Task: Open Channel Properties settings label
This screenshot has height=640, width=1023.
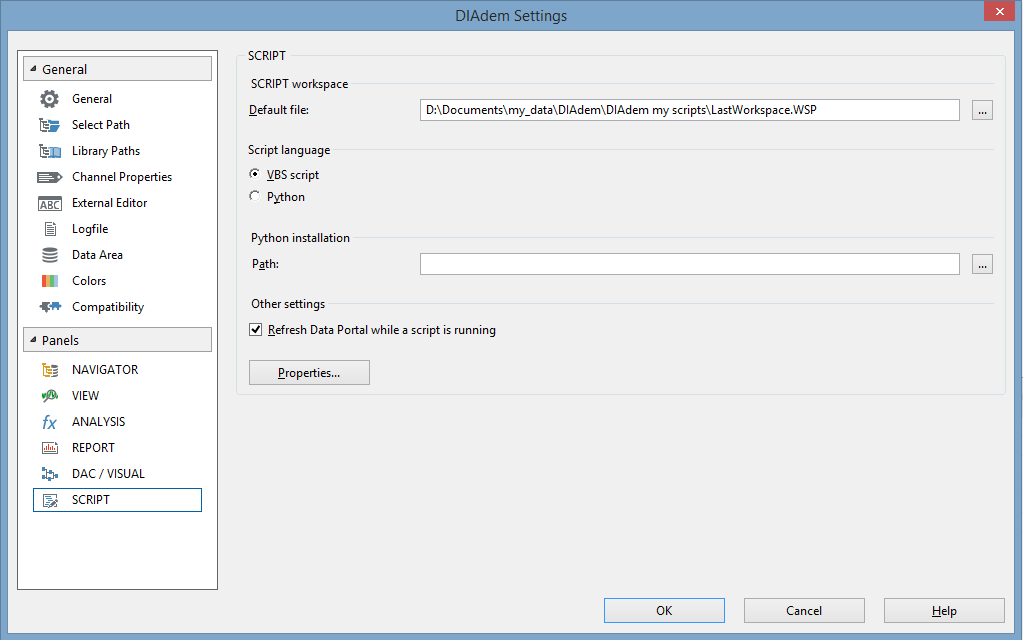Action: point(122,177)
